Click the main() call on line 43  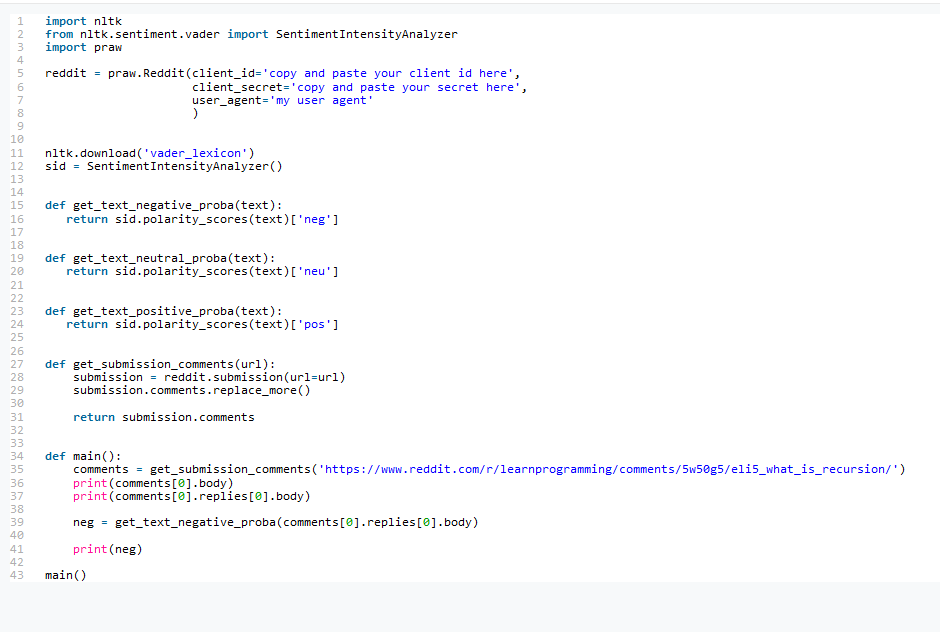point(66,575)
